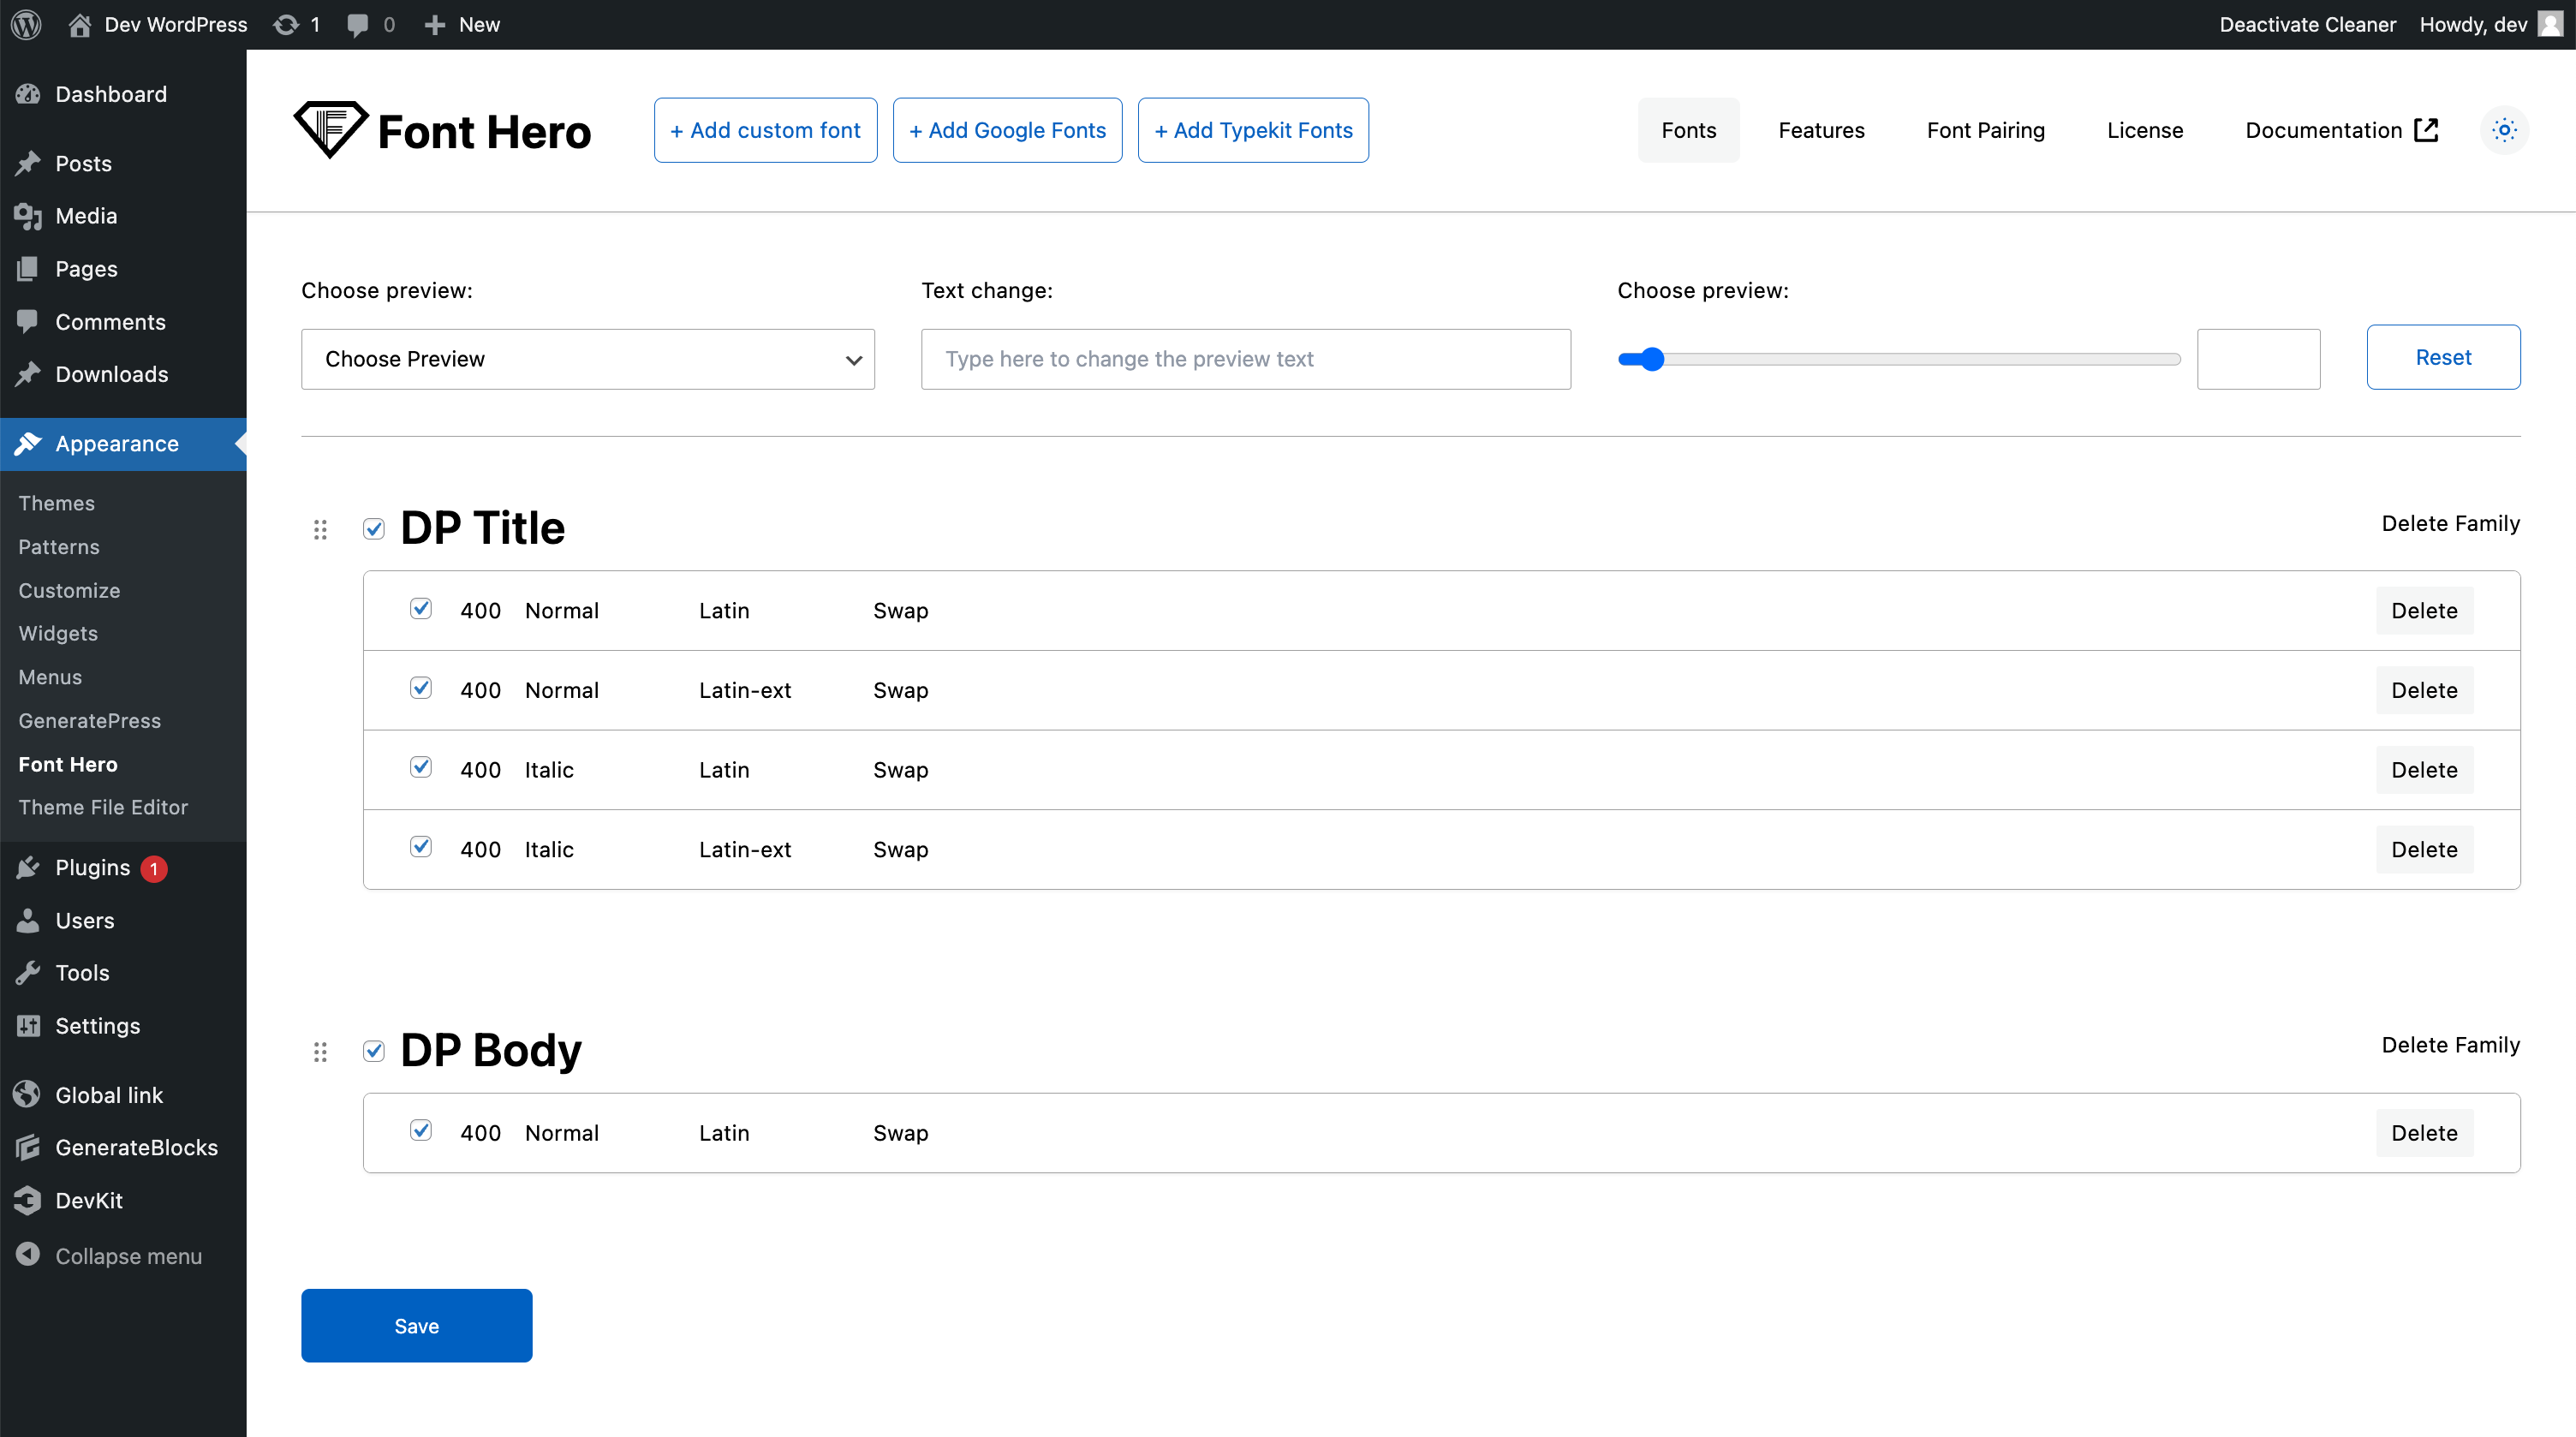Click the Font Hero logo icon

[x=327, y=129]
